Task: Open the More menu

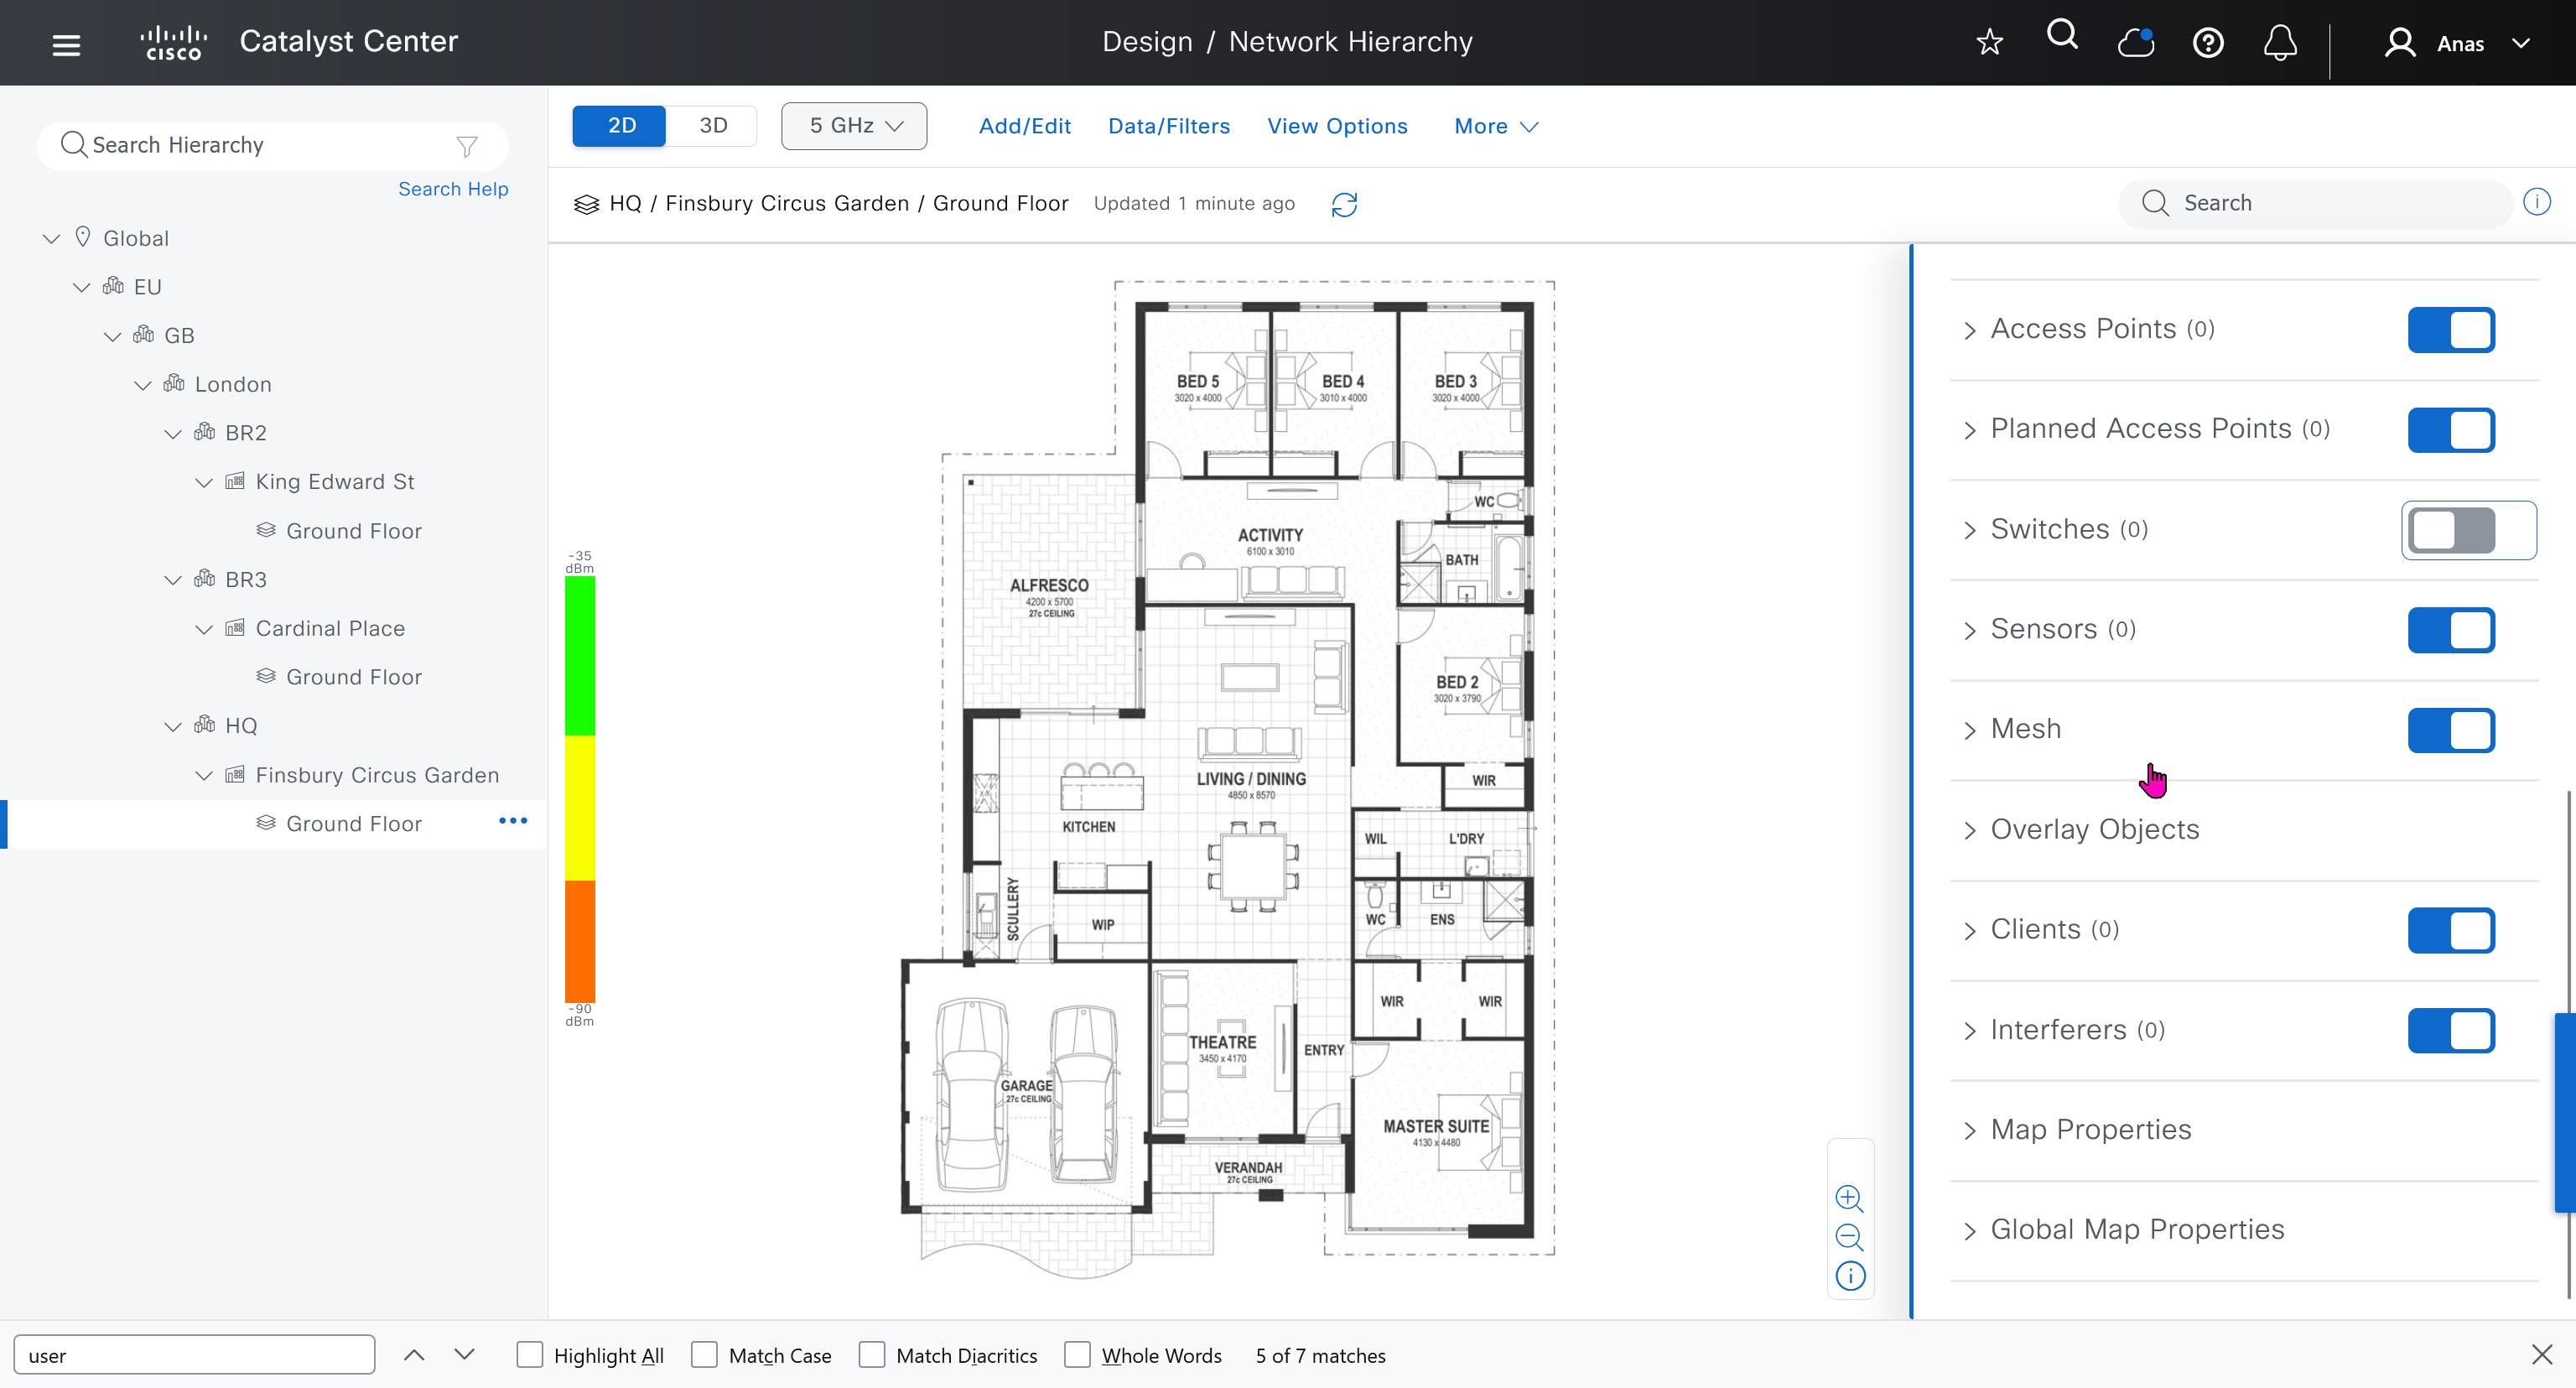Action: coord(1495,126)
